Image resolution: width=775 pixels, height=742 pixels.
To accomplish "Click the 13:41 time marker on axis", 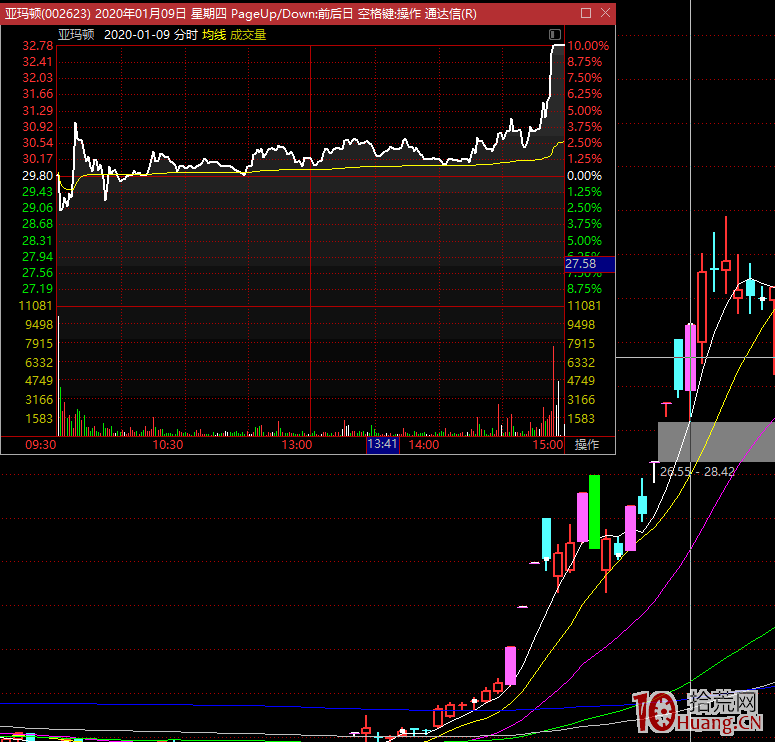I will coord(383,444).
